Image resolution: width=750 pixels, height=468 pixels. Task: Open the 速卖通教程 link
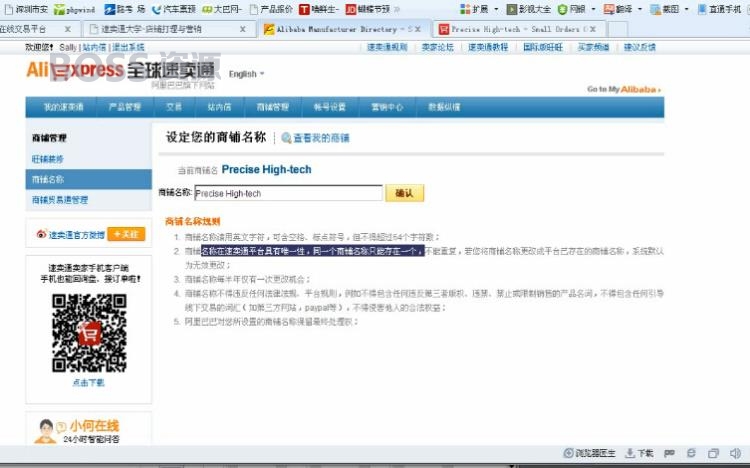tap(488, 47)
